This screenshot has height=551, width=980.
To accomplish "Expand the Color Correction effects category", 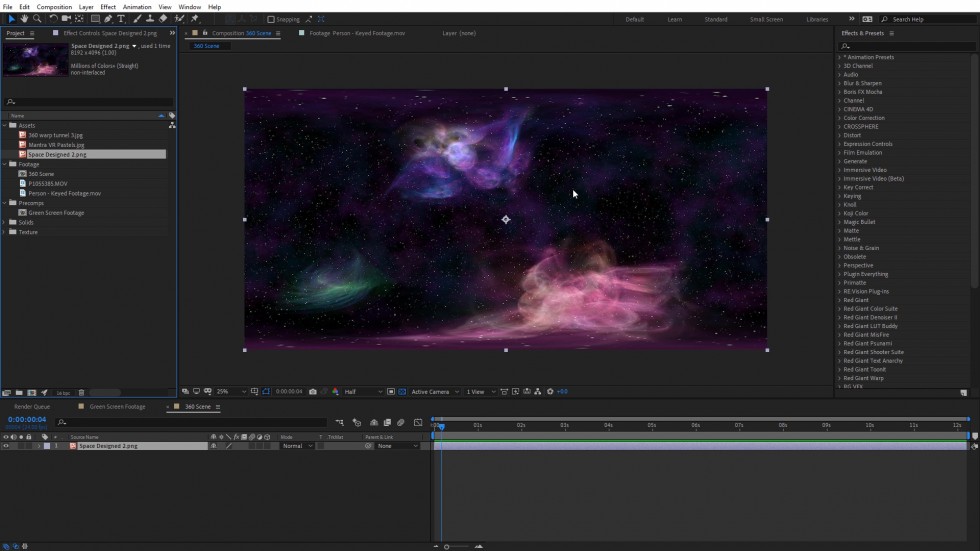I will coord(863,118).
